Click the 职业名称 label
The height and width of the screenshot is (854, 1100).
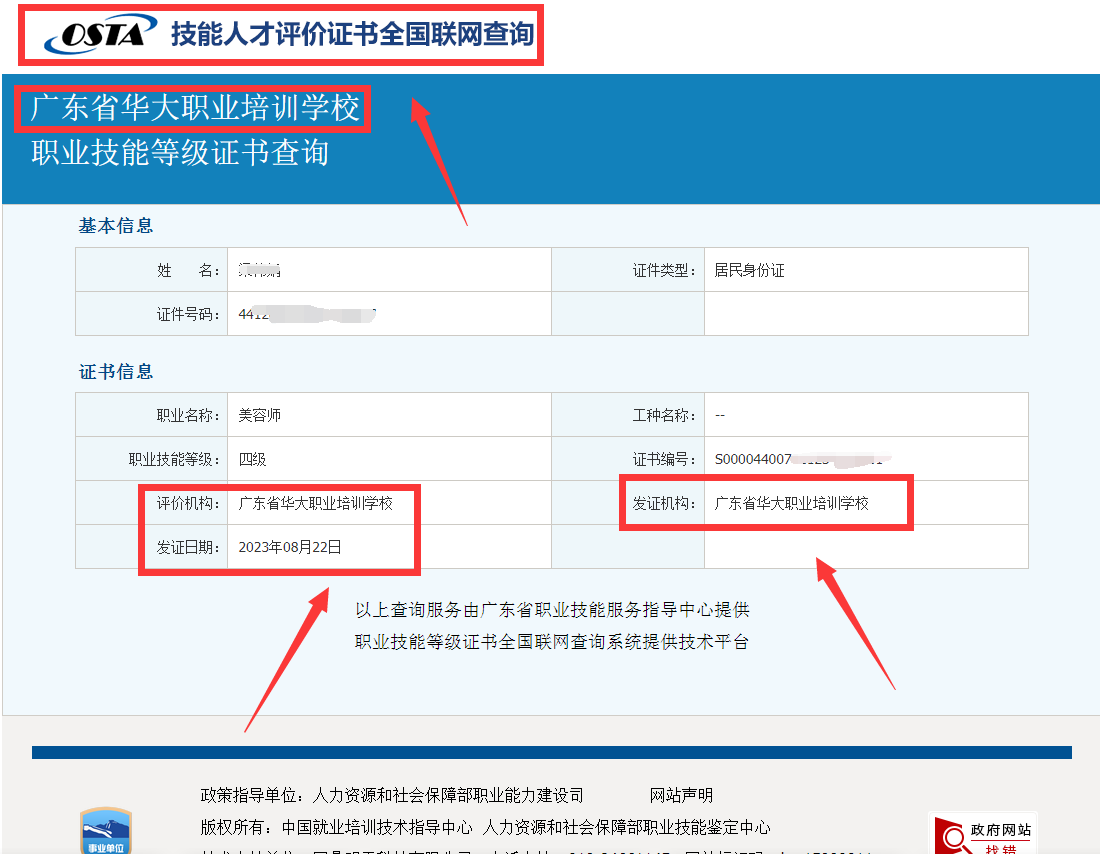coord(188,415)
